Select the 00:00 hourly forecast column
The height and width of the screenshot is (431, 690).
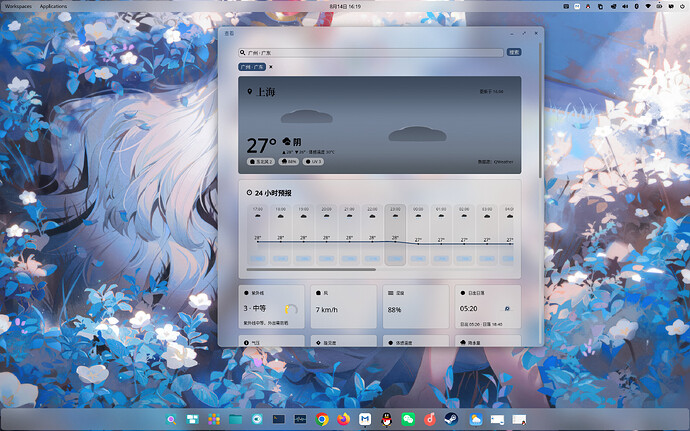(418, 235)
